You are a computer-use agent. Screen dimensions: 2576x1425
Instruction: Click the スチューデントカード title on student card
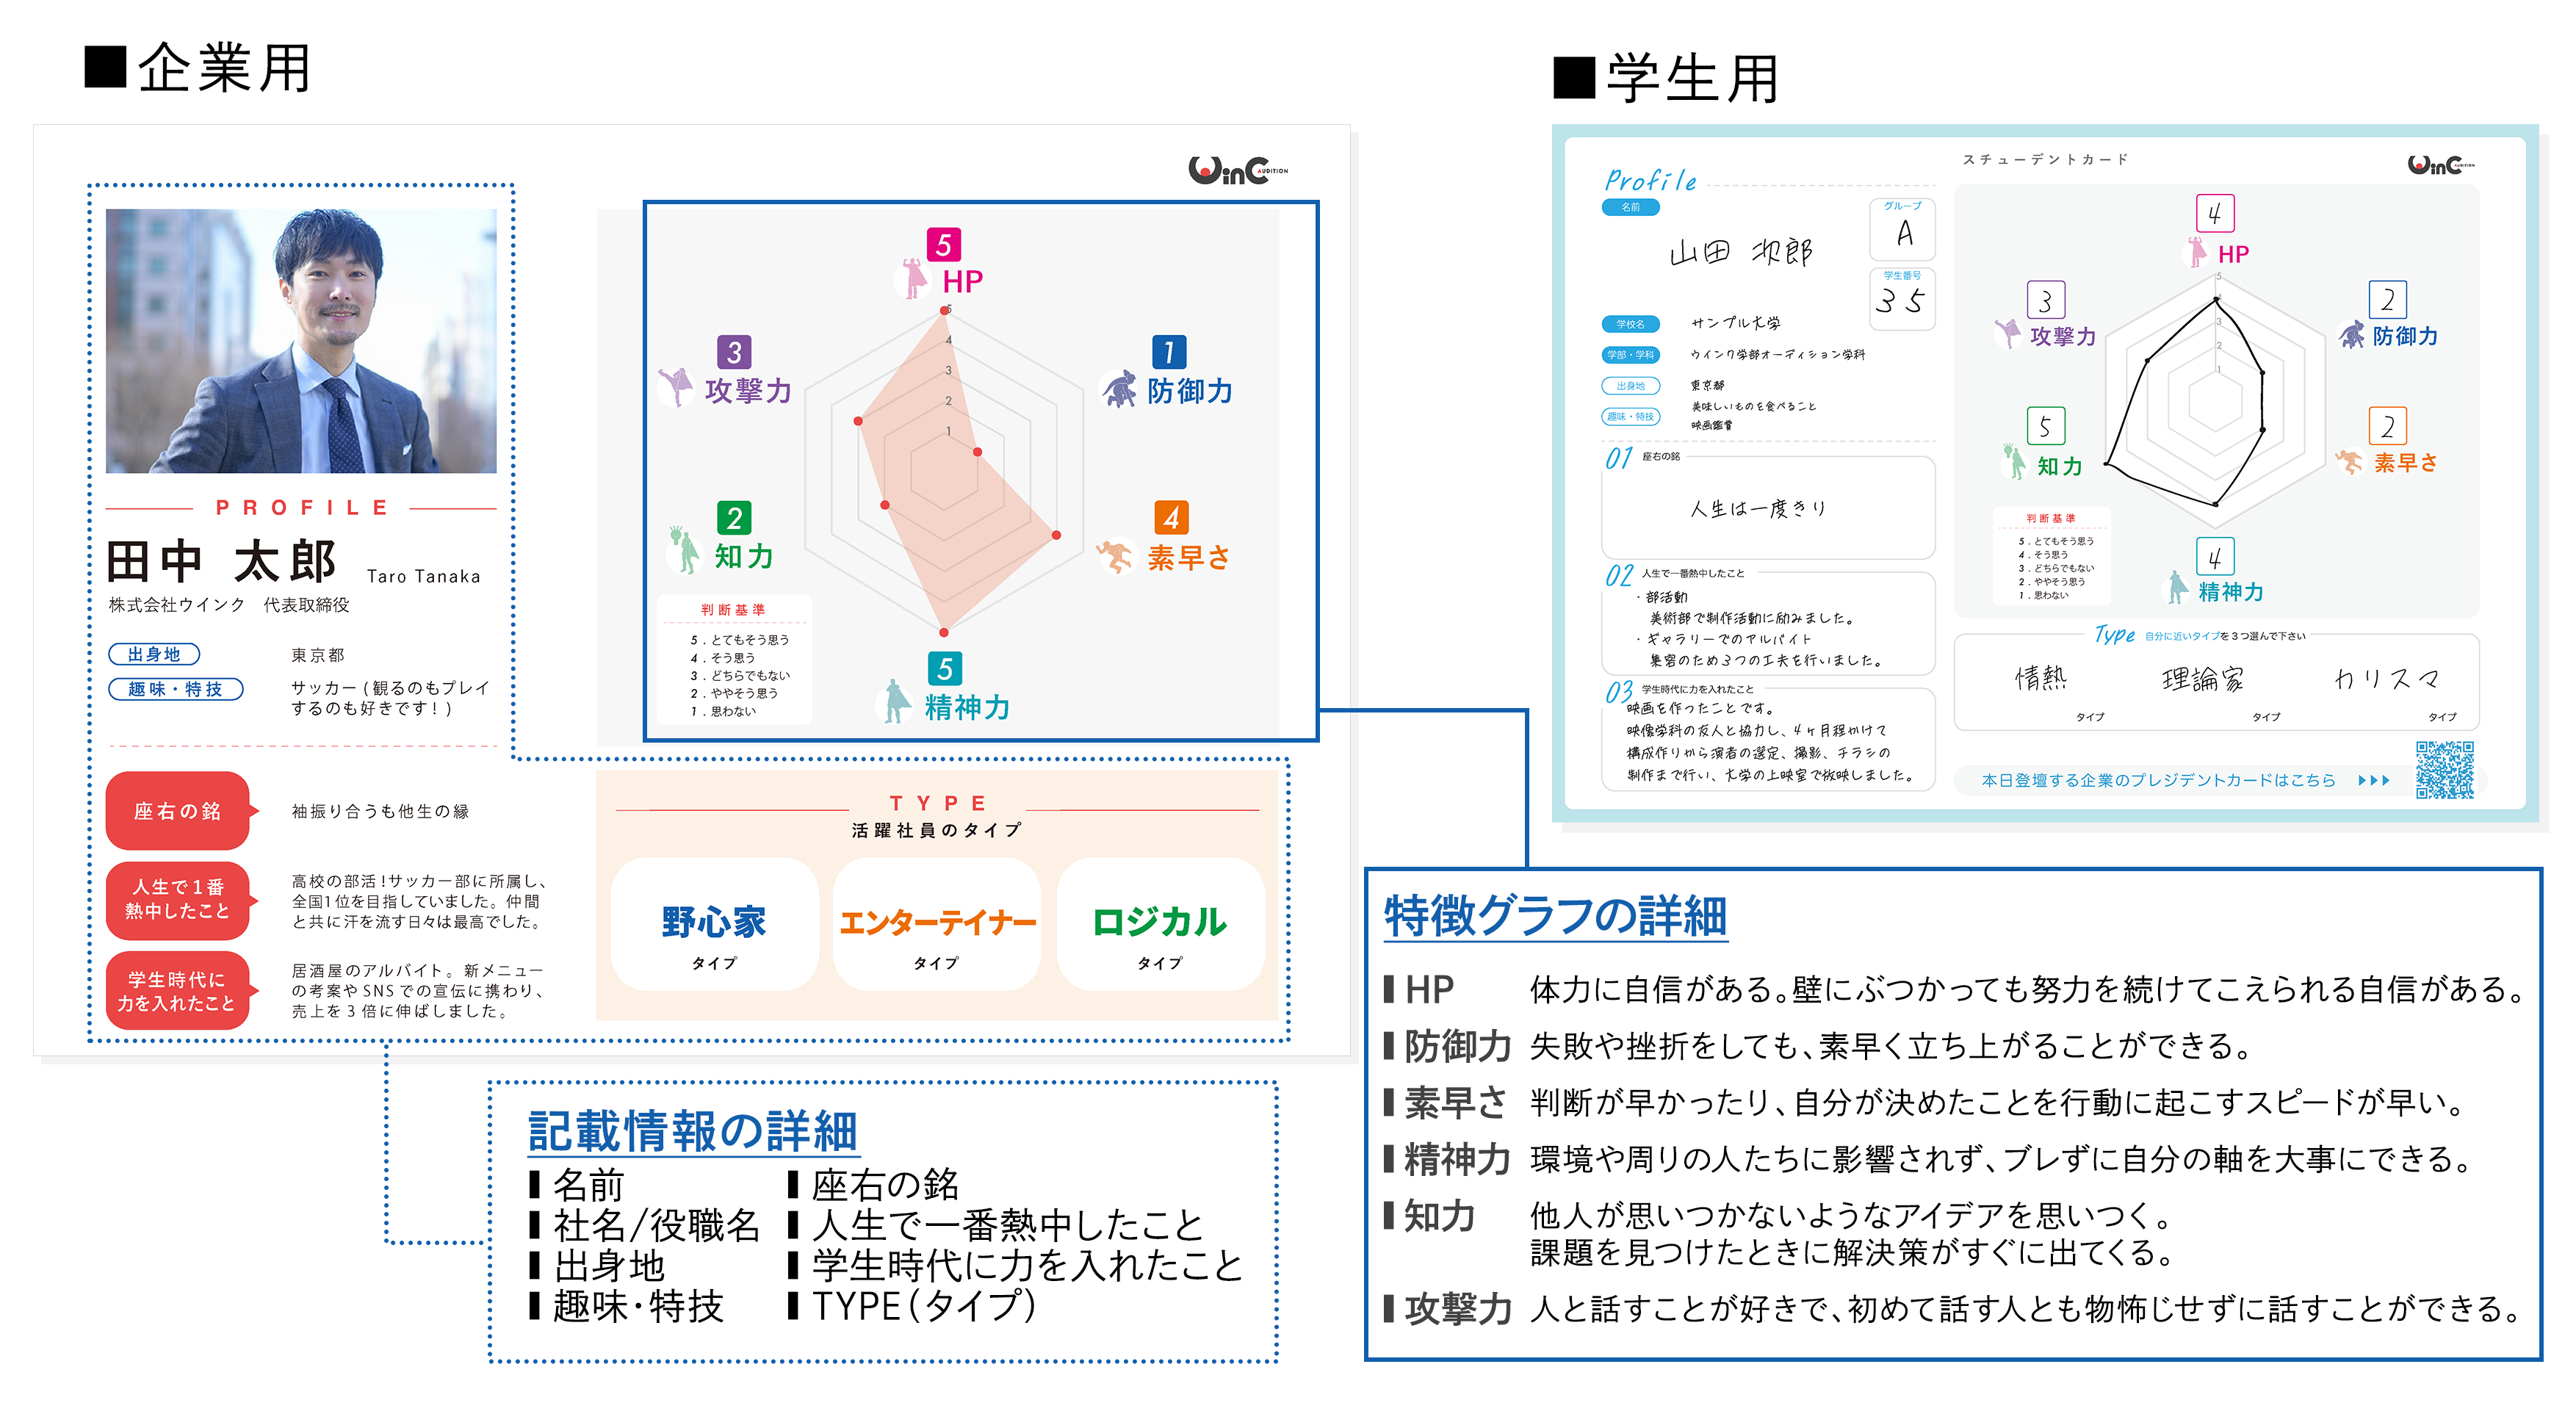click(x=2046, y=159)
